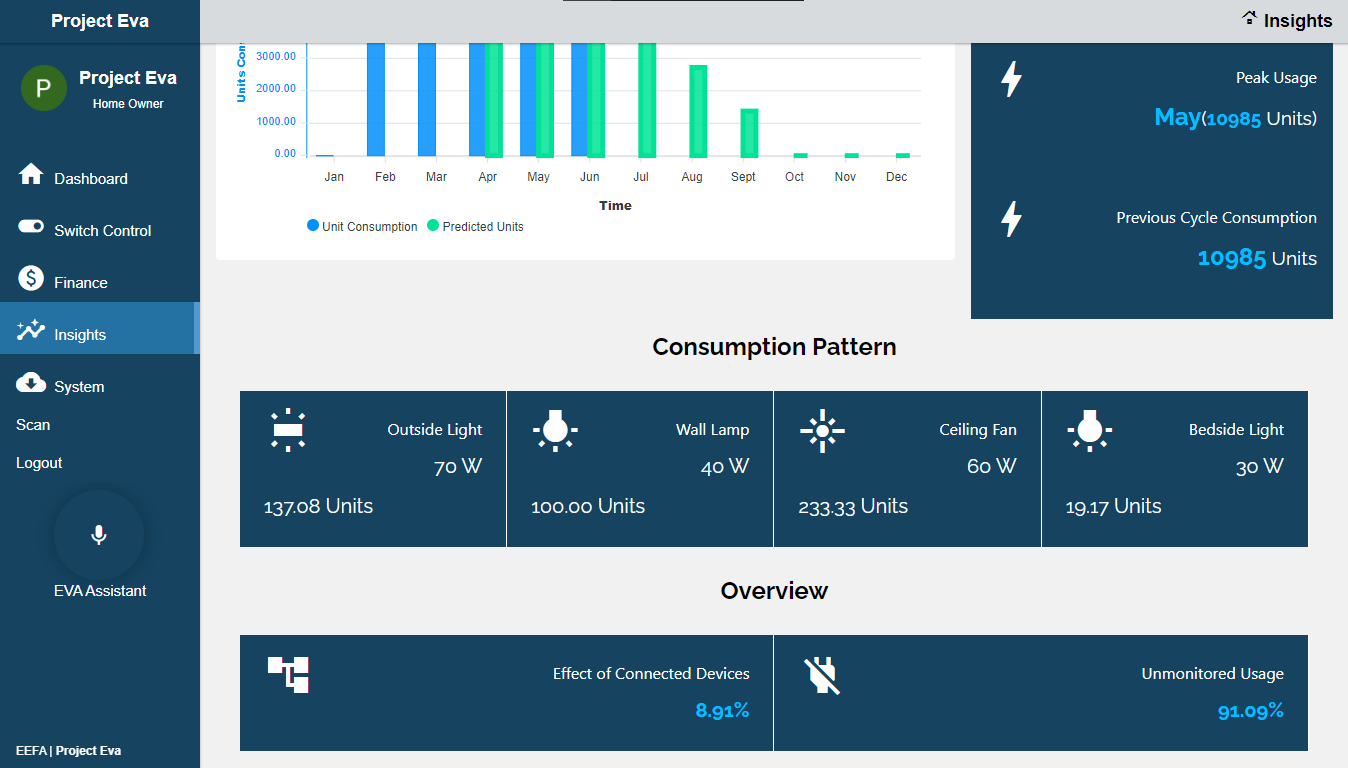
Task: Click the Ceiling Fan sun-shaped icon
Action: click(x=822, y=430)
